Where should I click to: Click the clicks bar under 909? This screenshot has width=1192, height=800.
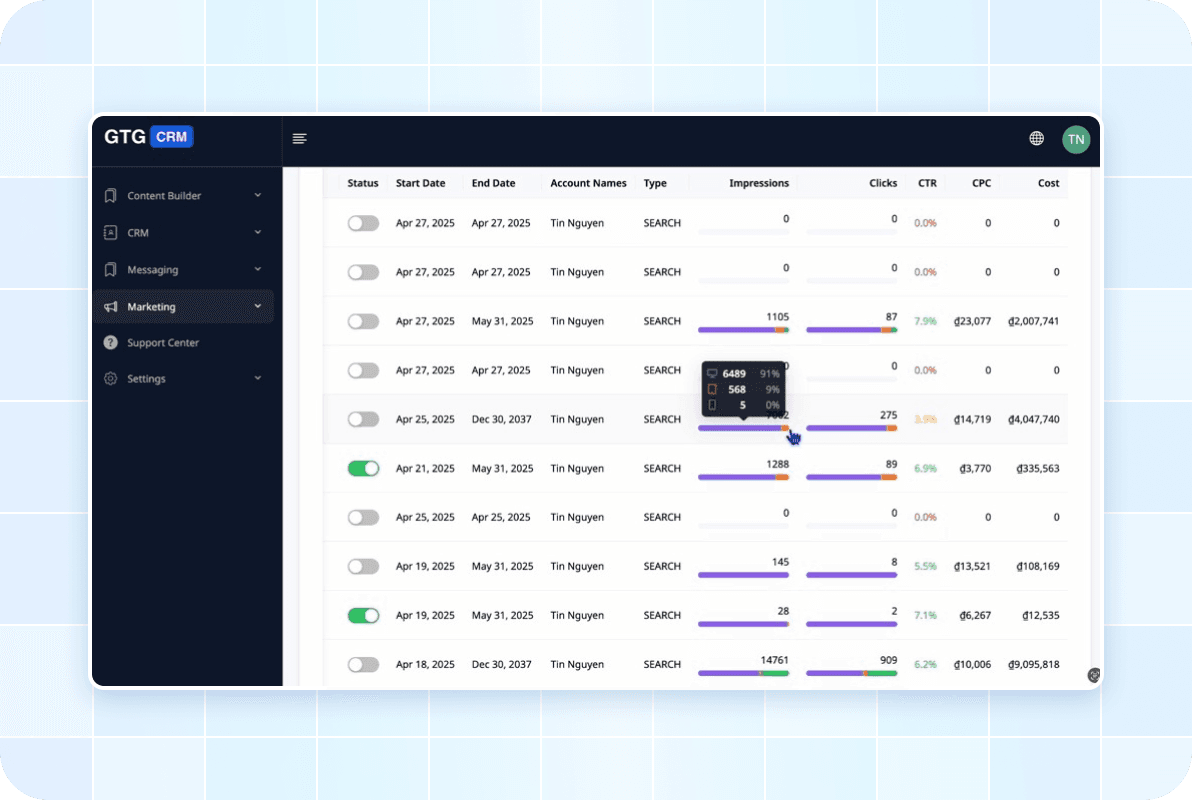point(851,673)
